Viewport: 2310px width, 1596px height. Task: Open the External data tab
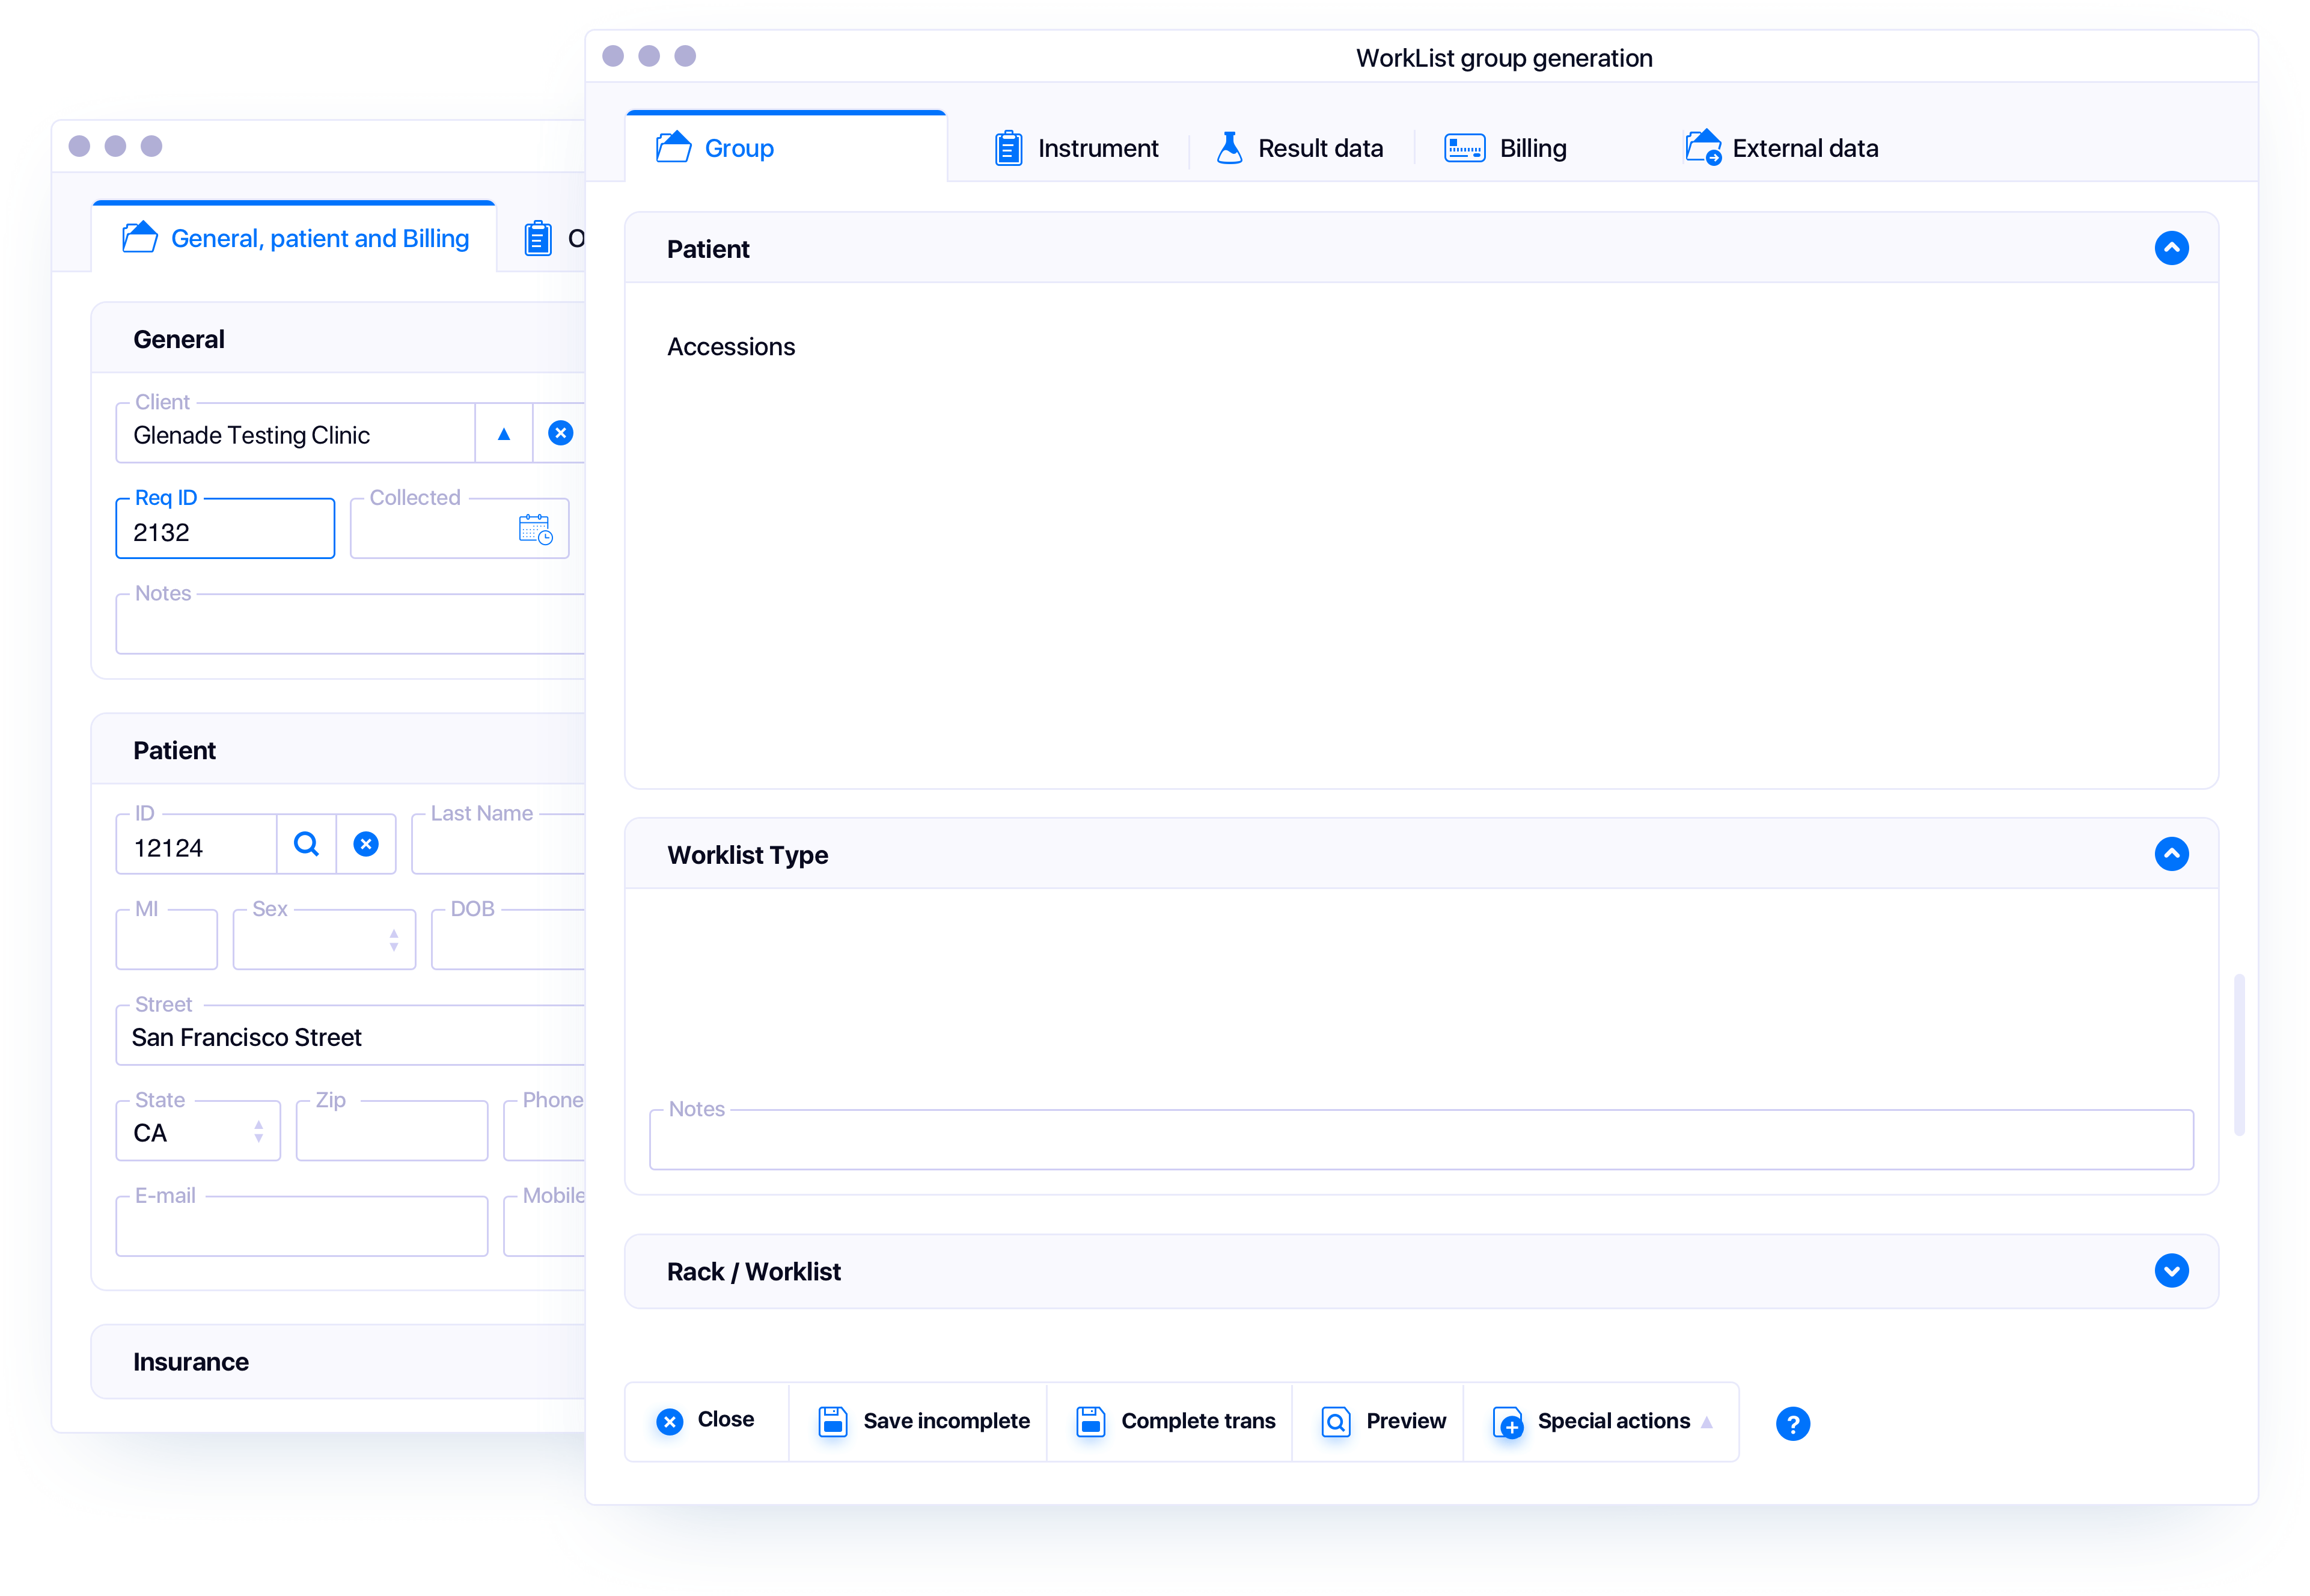(x=1781, y=147)
